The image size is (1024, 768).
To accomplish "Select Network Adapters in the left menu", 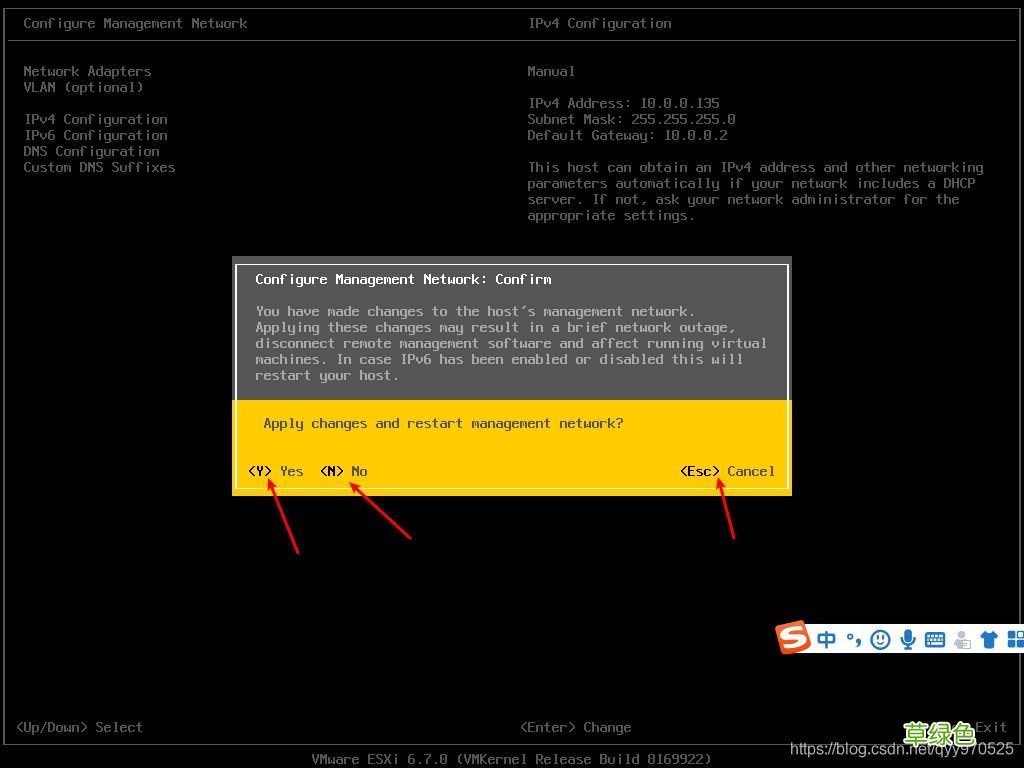I will pos(87,71).
